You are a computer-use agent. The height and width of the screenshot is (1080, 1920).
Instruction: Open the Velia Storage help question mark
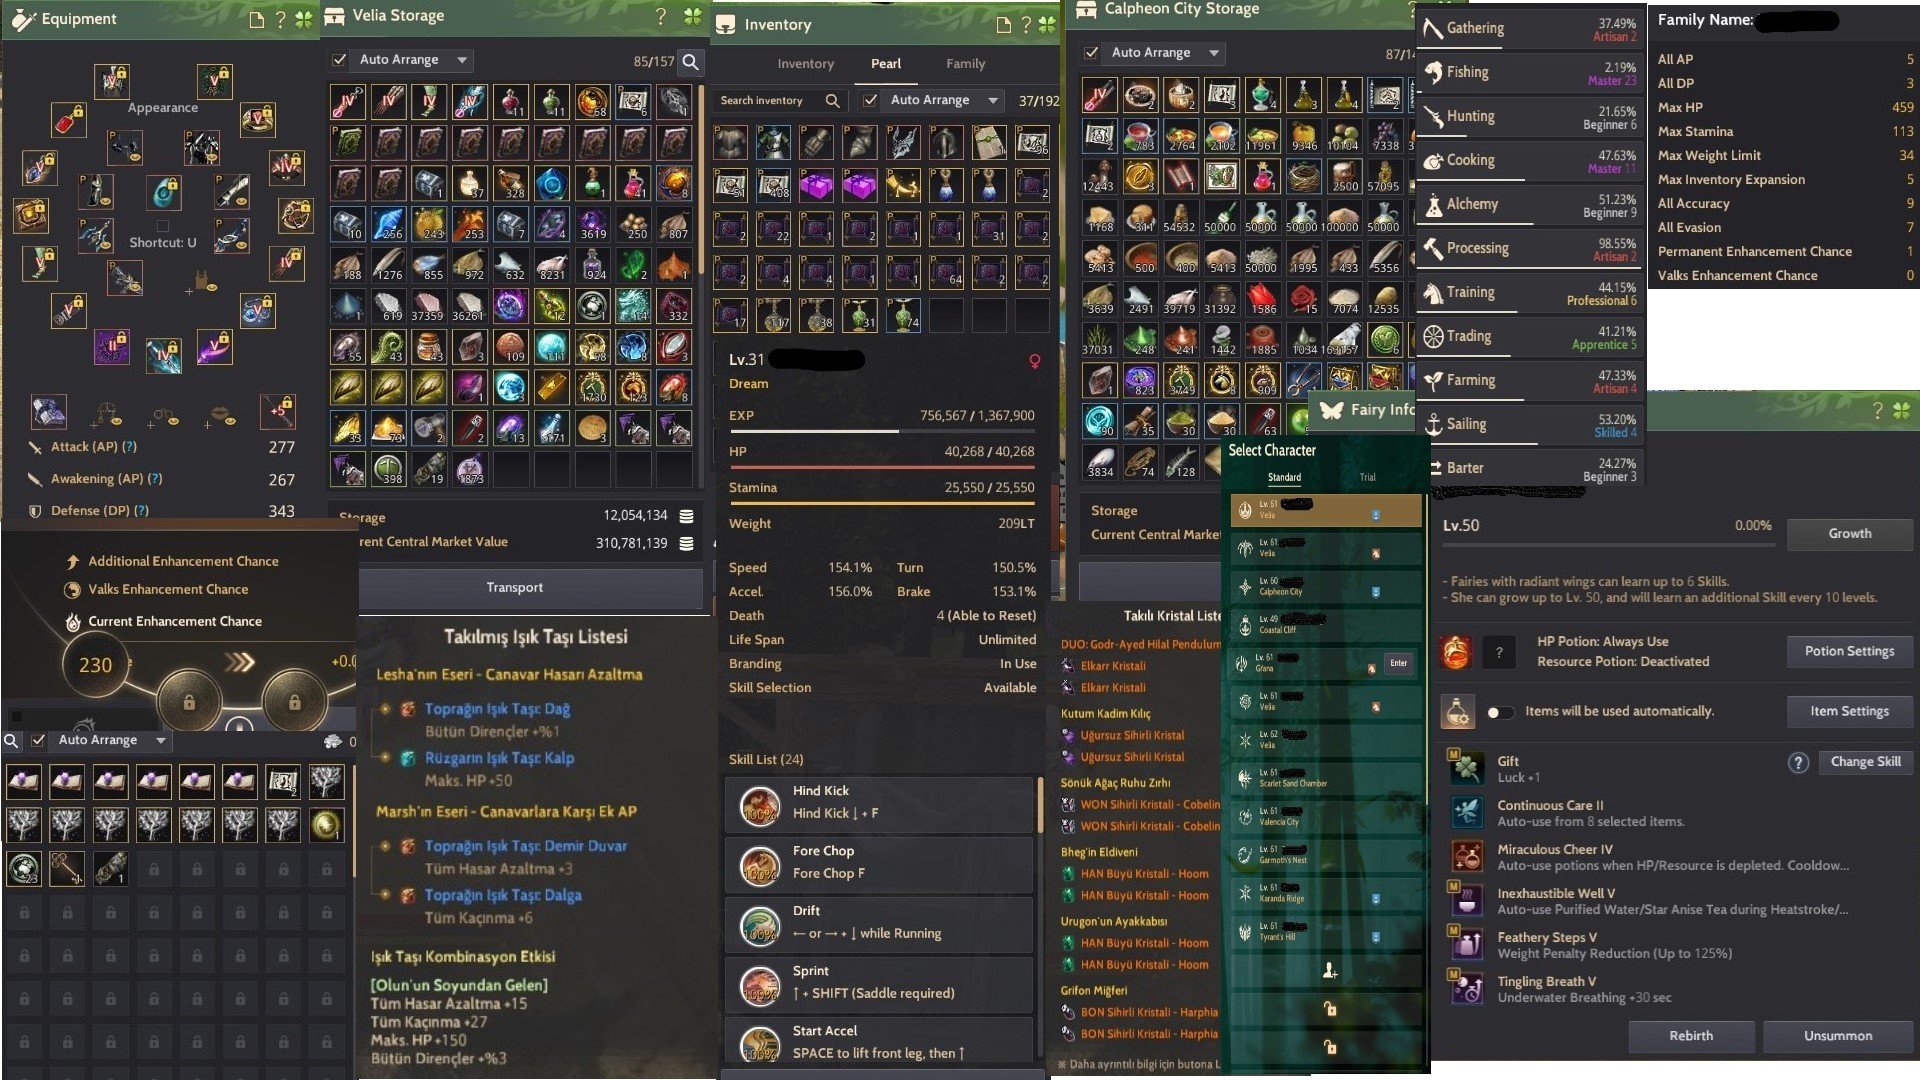click(x=660, y=16)
